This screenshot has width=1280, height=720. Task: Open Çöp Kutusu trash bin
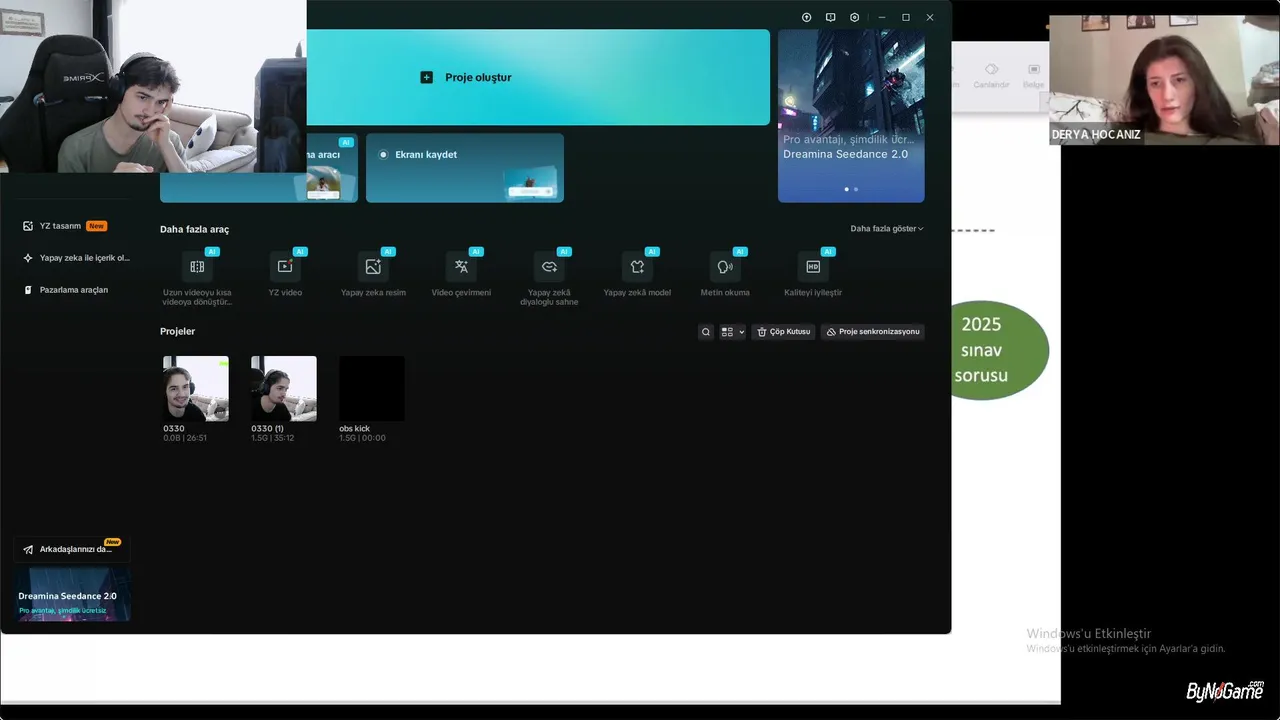point(783,332)
